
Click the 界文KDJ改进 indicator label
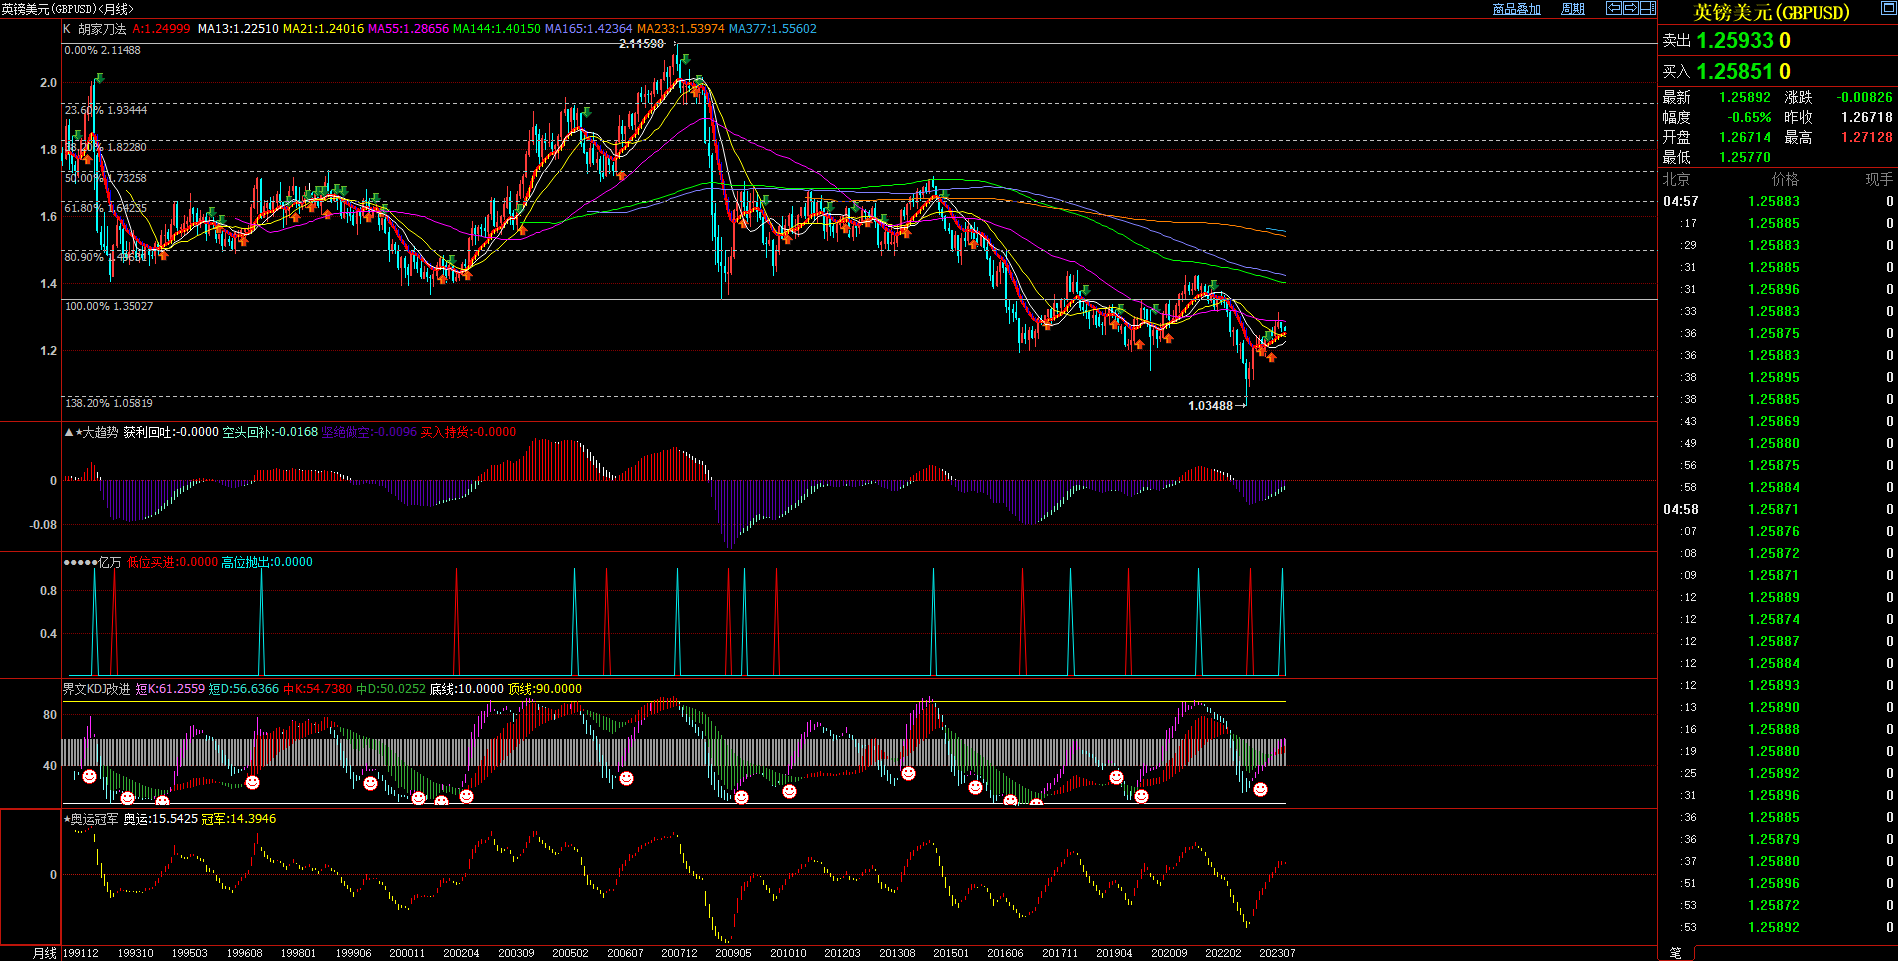click(96, 689)
